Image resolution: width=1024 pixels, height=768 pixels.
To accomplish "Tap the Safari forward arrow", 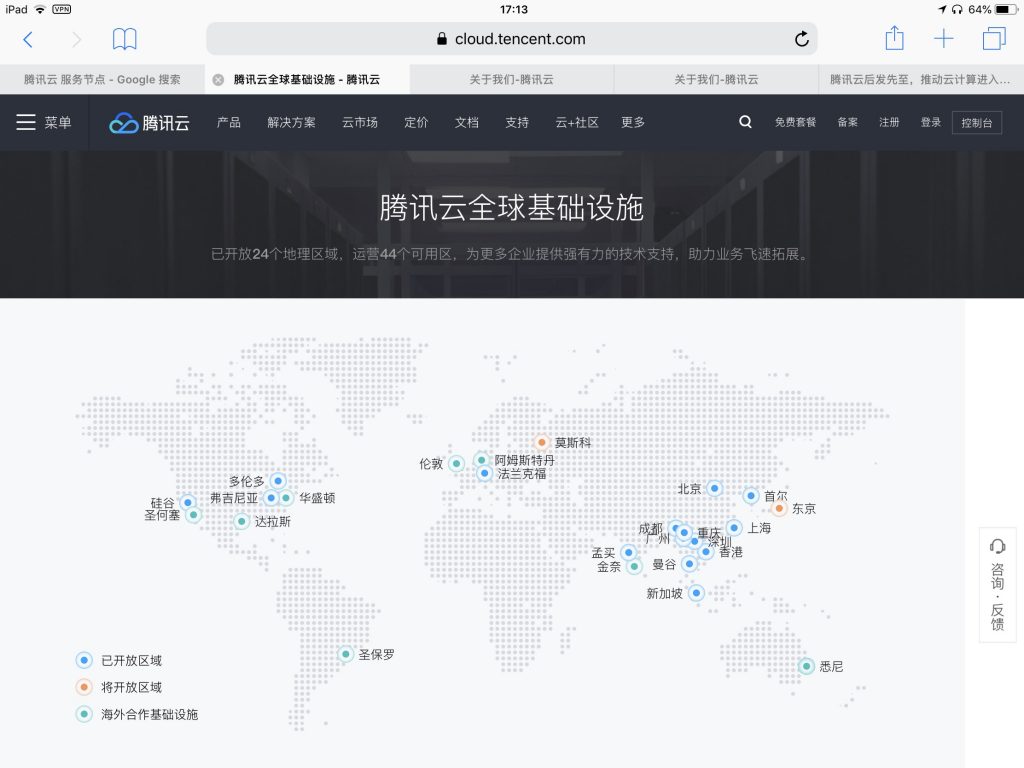I will [76, 39].
